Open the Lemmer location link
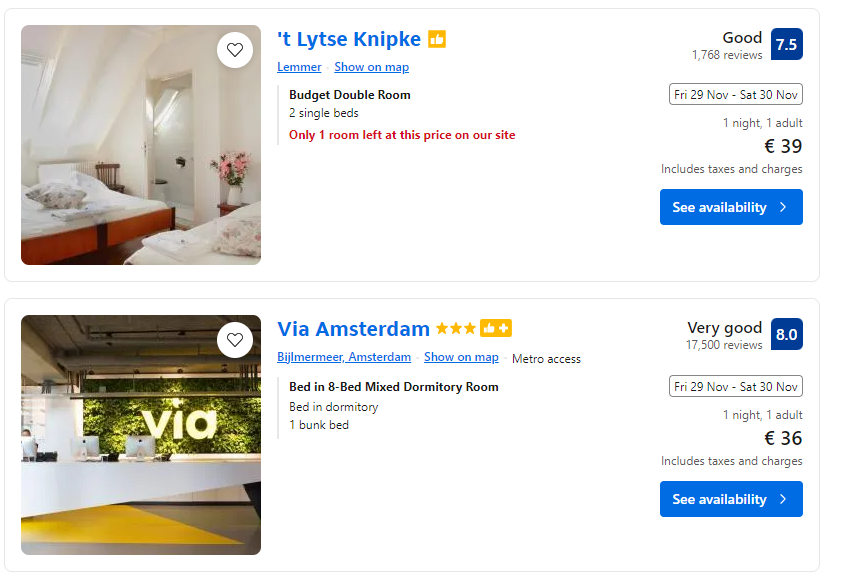The width and height of the screenshot is (851, 583). pos(299,67)
